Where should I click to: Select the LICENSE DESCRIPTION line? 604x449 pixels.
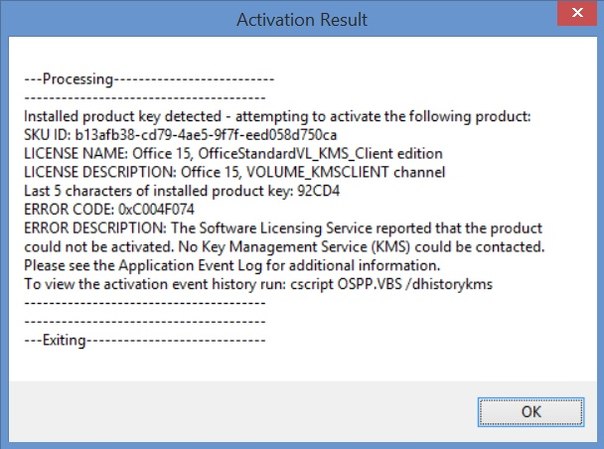(235, 172)
